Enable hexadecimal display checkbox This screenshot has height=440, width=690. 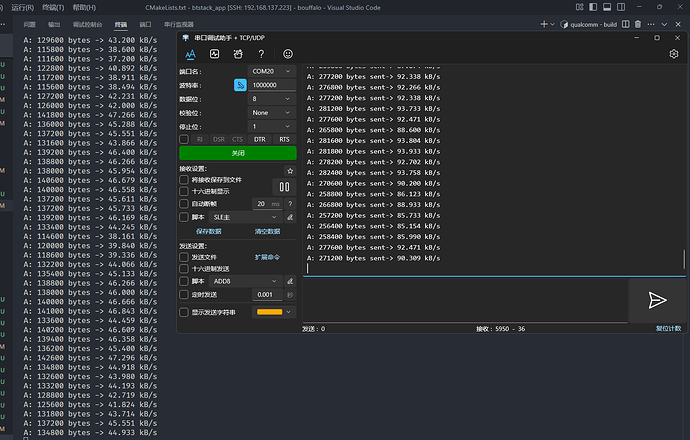tap(184, 191)
